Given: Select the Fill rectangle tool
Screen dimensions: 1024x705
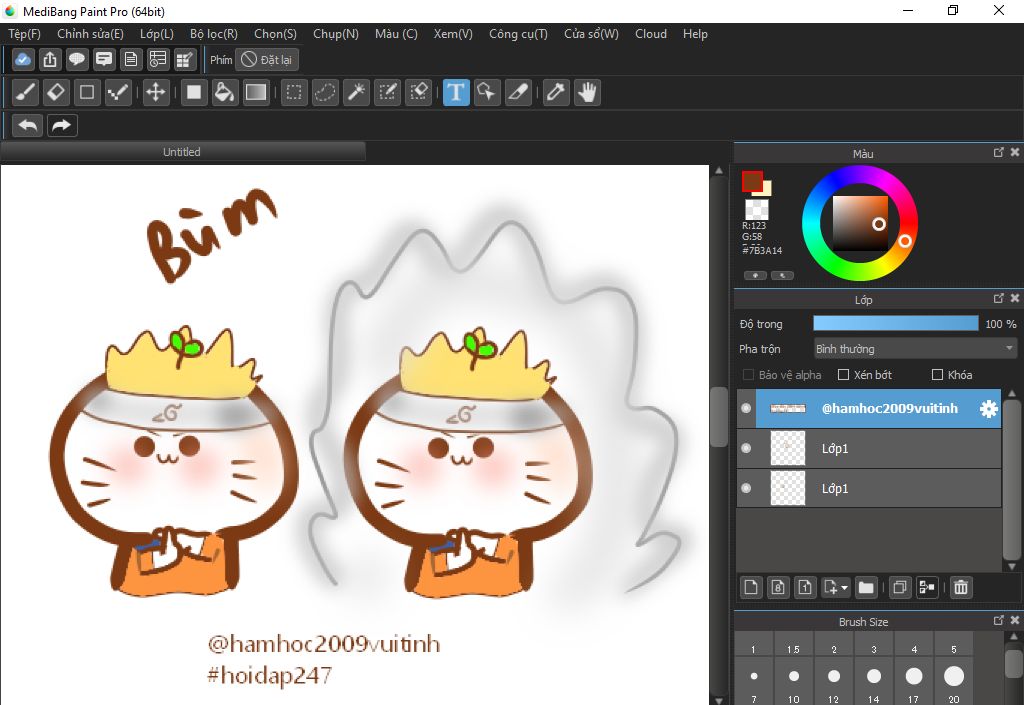Looking at the screenshot, I should click(193, 92).
